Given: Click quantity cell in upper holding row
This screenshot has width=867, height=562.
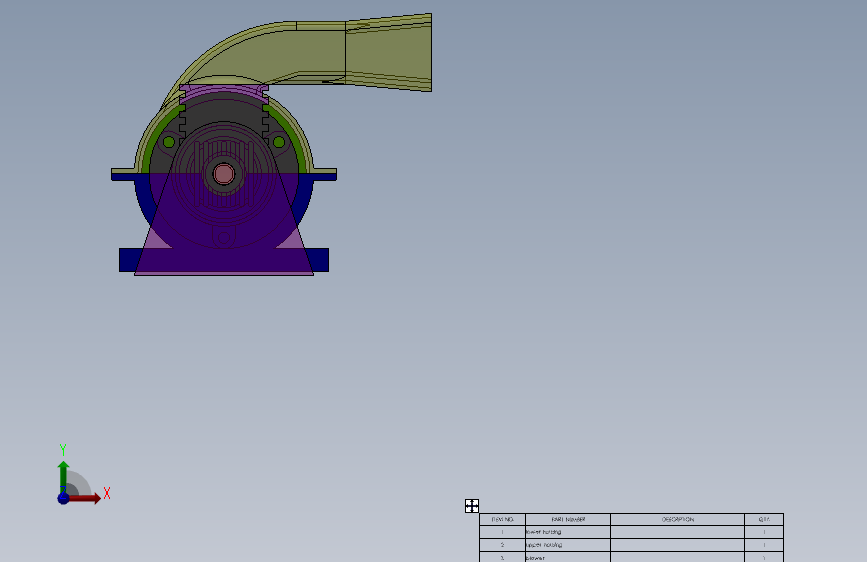Looking at the screenshot, I should tap(764, 545).
